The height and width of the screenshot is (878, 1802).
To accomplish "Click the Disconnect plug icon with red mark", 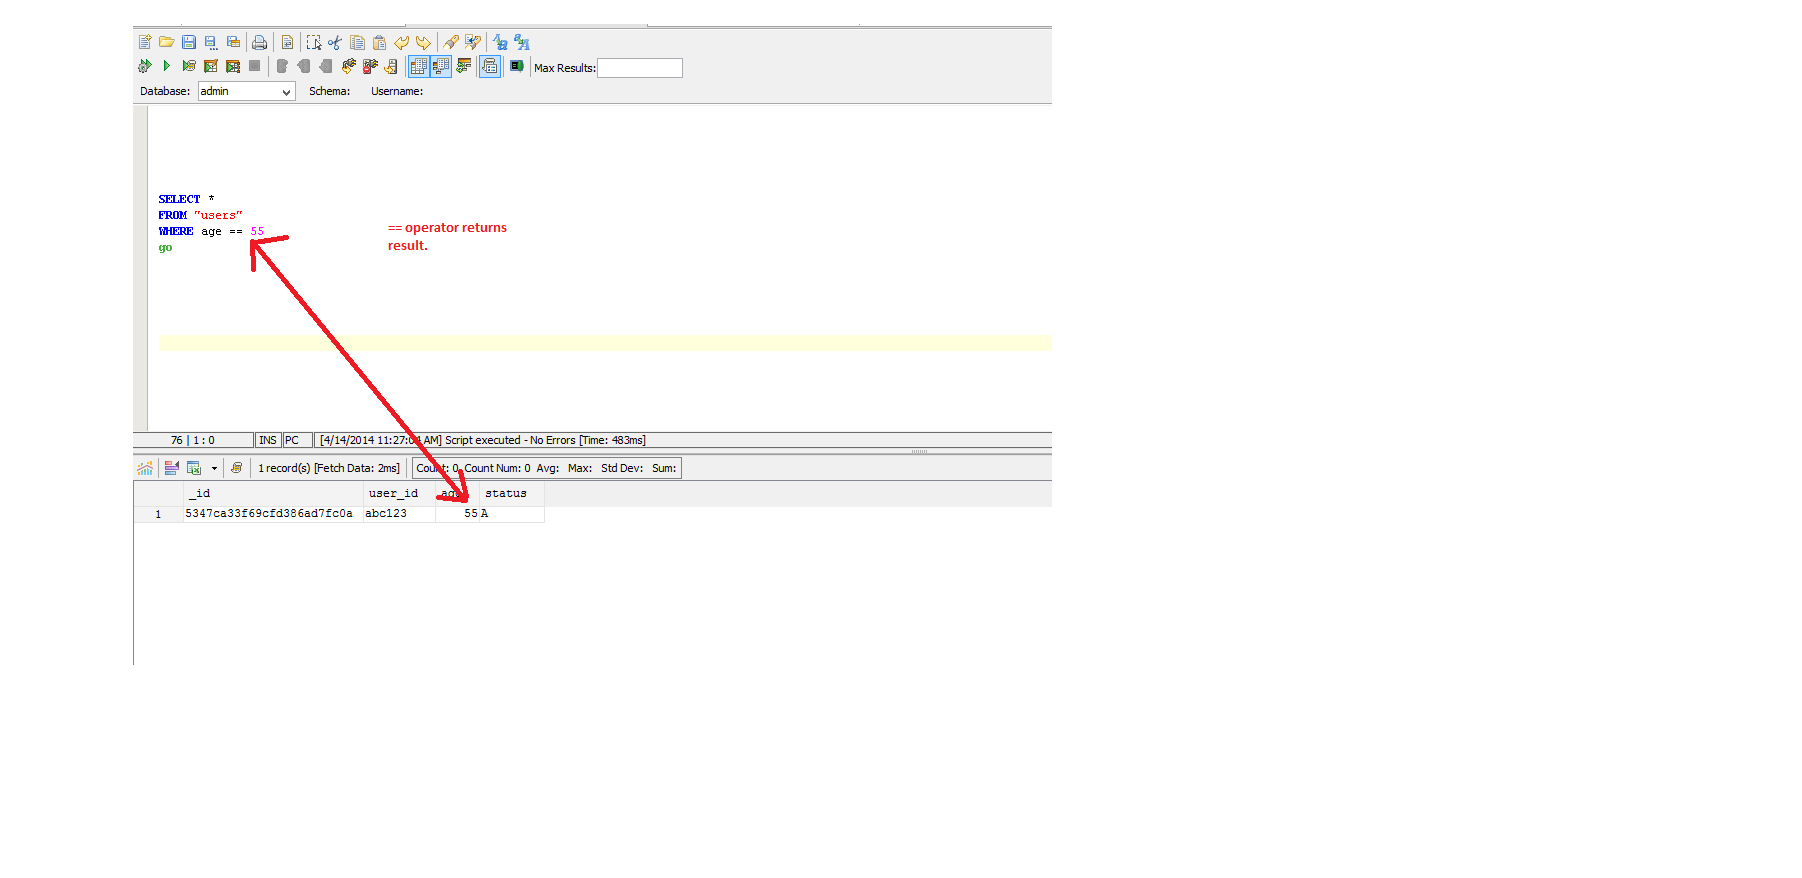I will pos(370,66).
